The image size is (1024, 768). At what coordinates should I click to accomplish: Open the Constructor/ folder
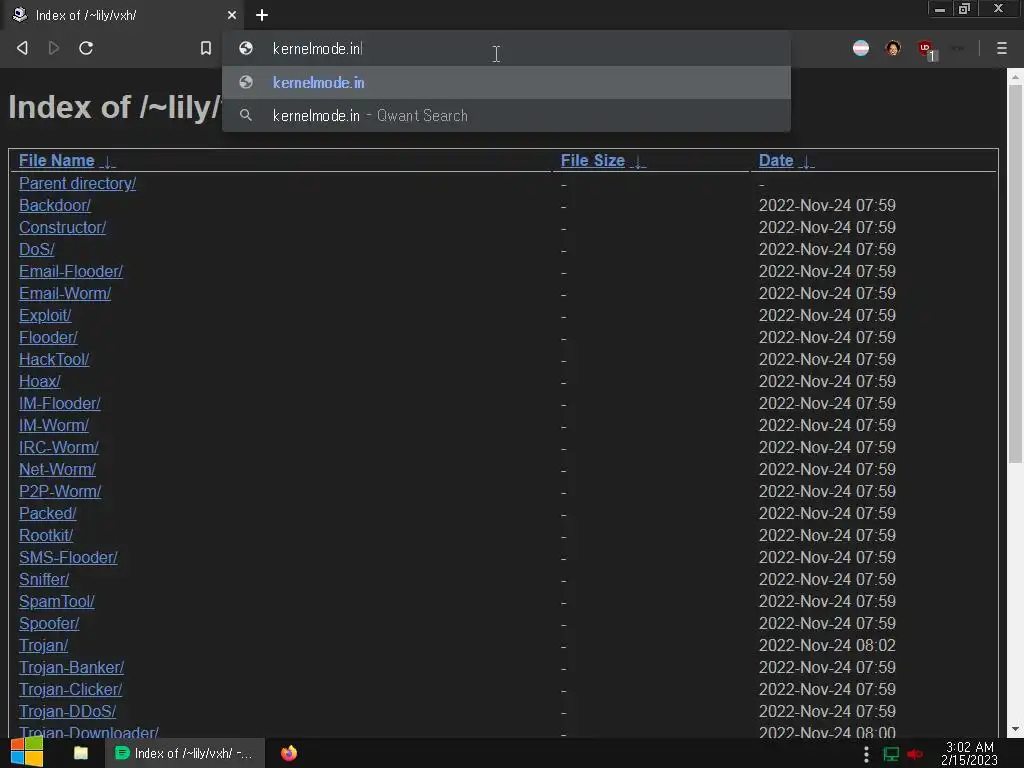(62, 227)
